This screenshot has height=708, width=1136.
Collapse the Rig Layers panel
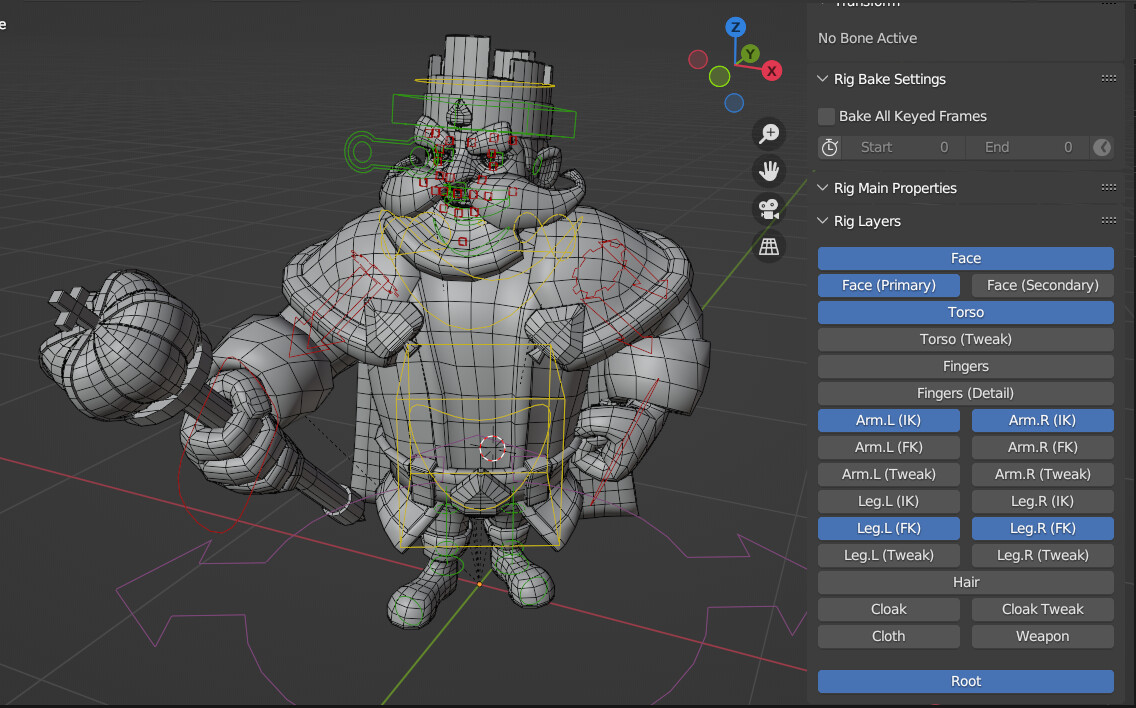pos(823,221)
